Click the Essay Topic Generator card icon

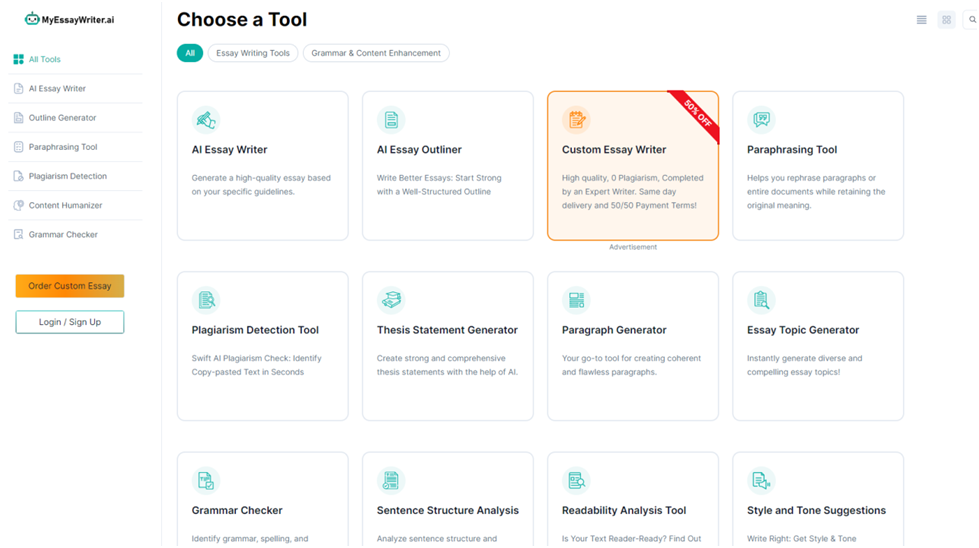(761, 300)
